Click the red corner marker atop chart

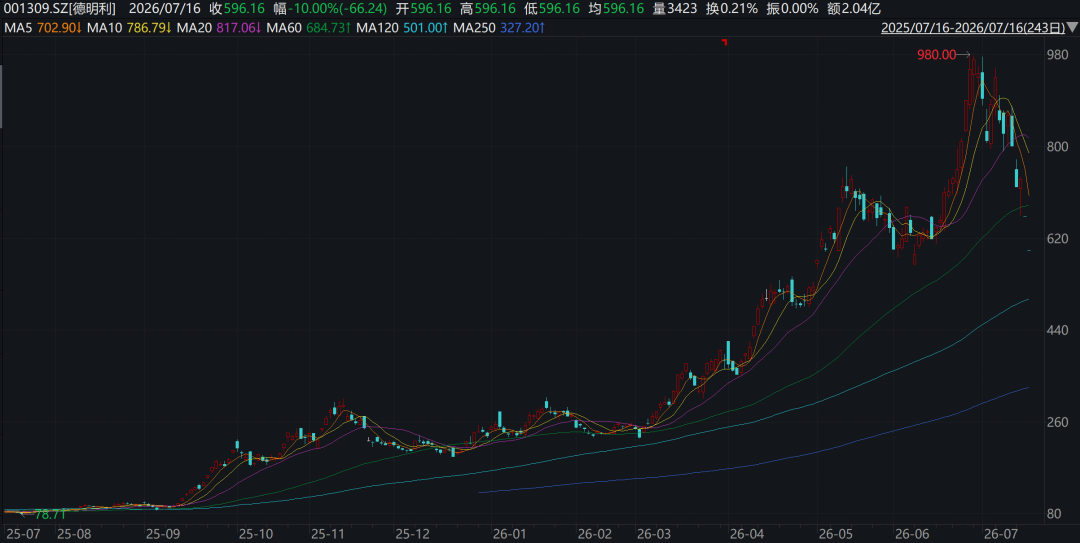(x=724, y=43)
